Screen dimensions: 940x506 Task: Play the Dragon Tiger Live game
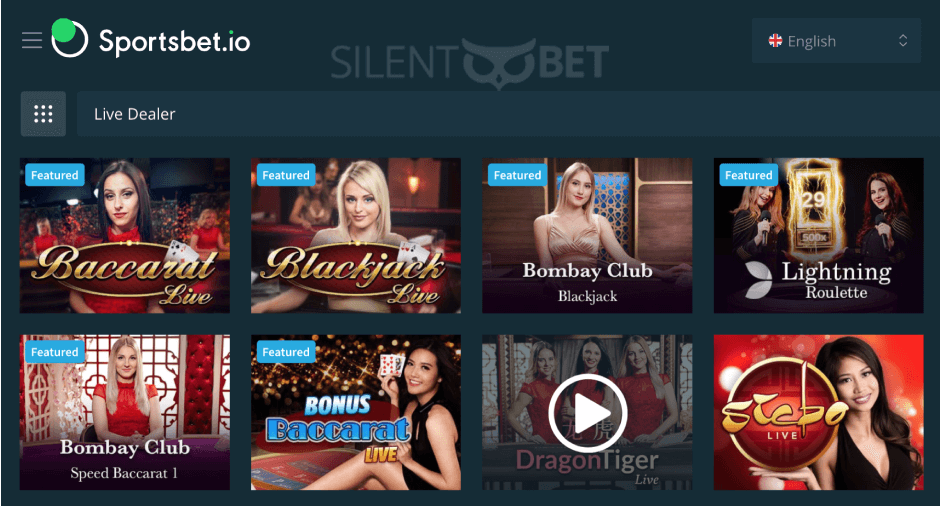[587, 412]
